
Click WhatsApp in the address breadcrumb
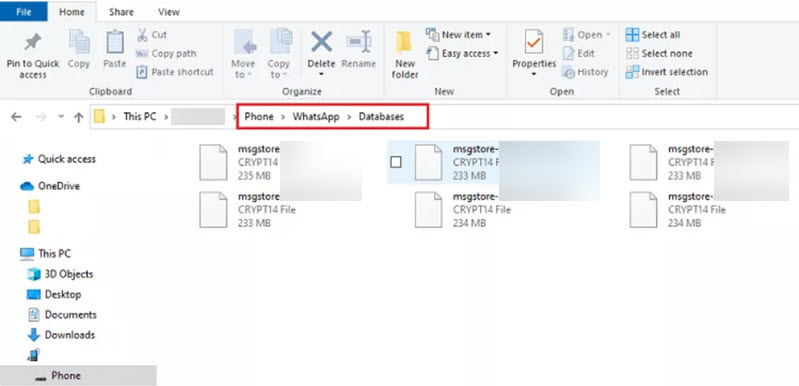tap(316, 117)
